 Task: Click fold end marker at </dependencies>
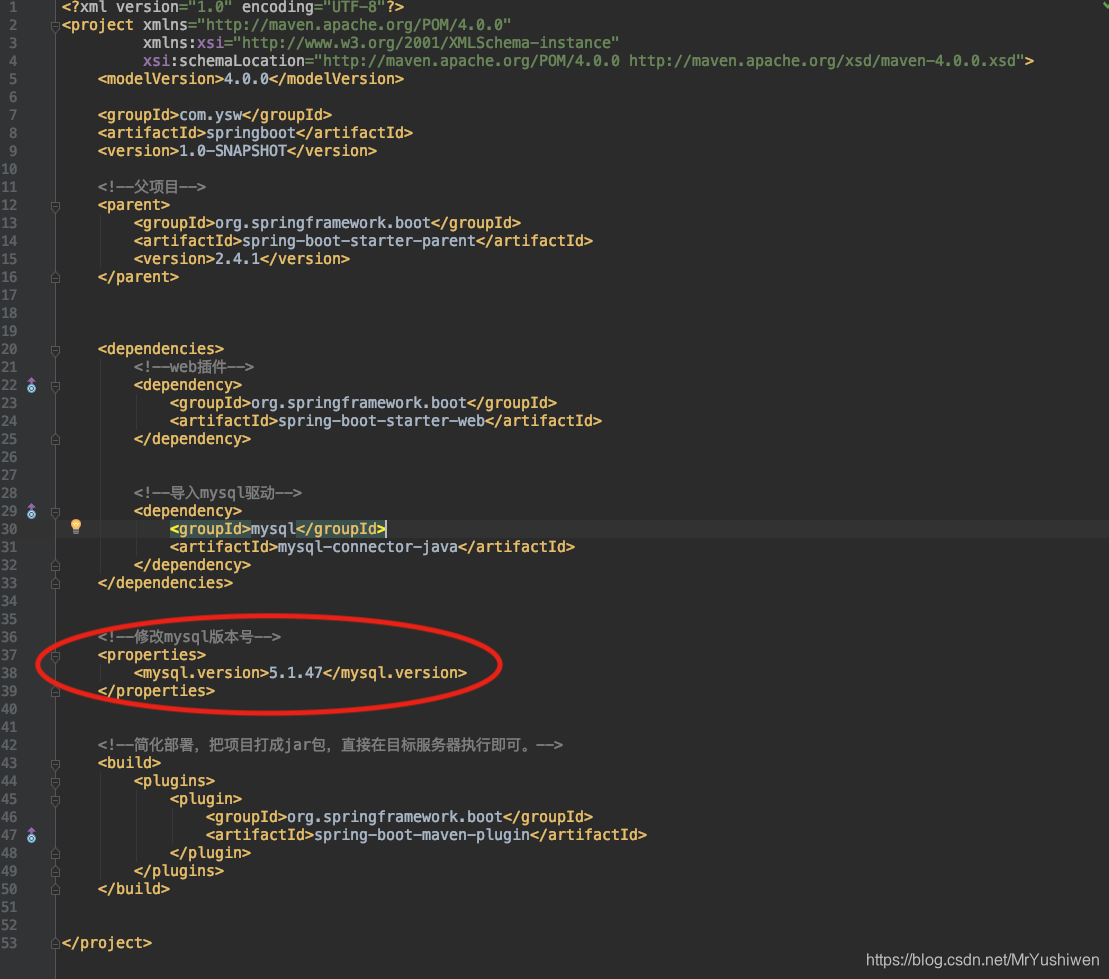point(55,584)
